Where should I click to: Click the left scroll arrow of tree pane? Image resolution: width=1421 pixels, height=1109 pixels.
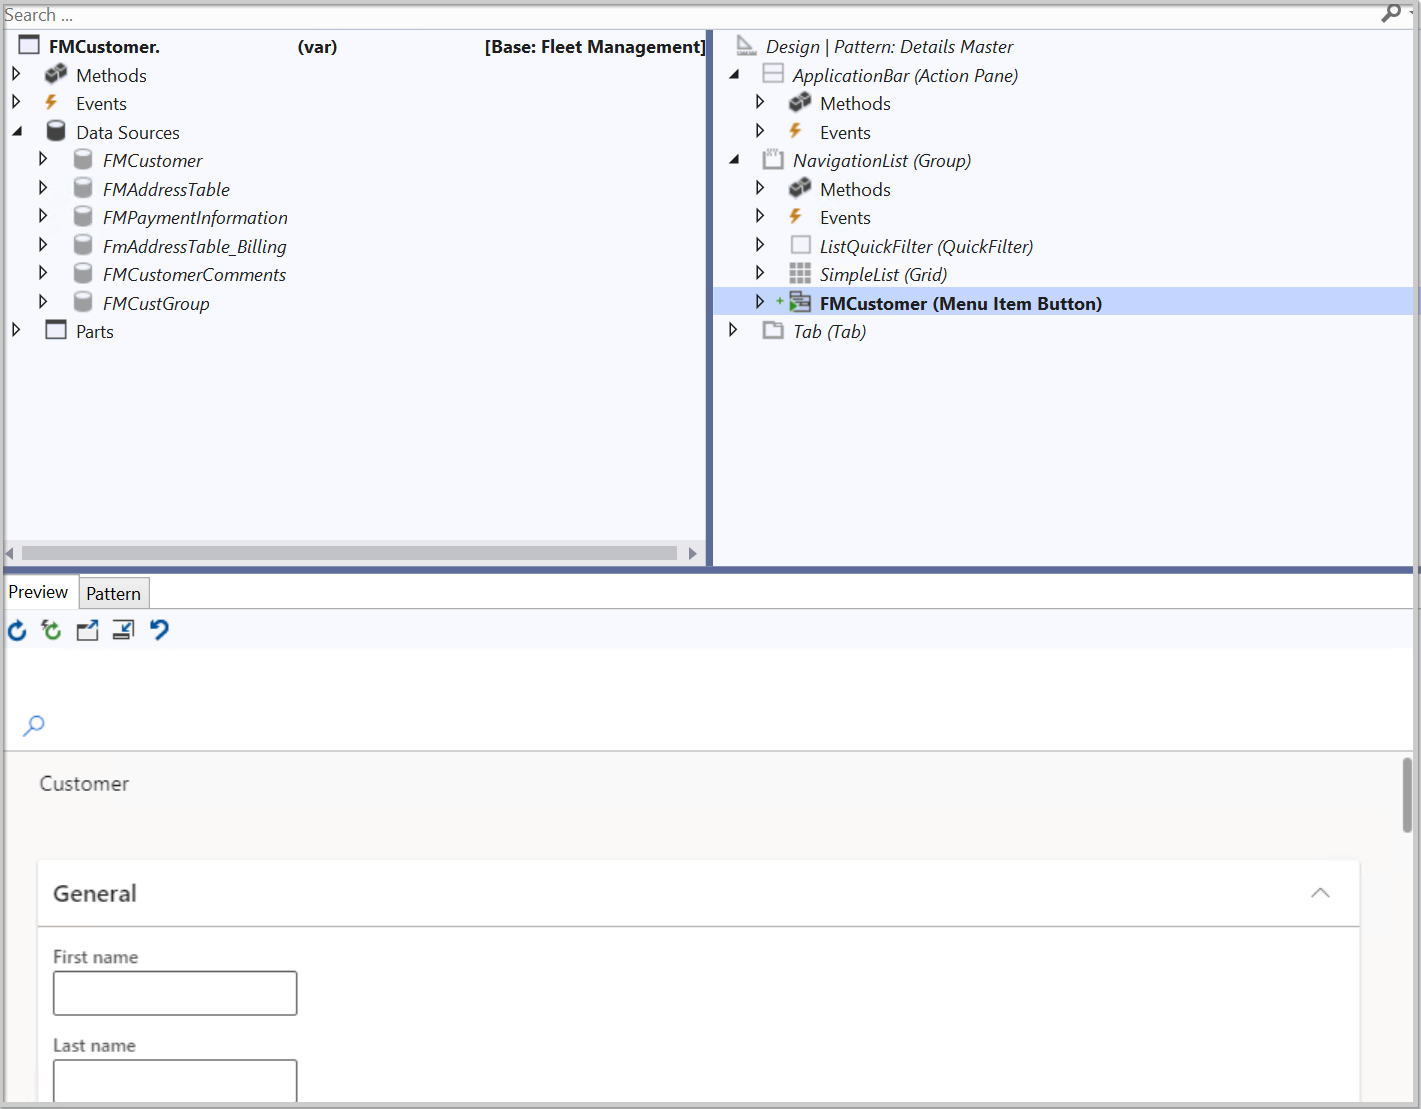click(x=10, y=553)
